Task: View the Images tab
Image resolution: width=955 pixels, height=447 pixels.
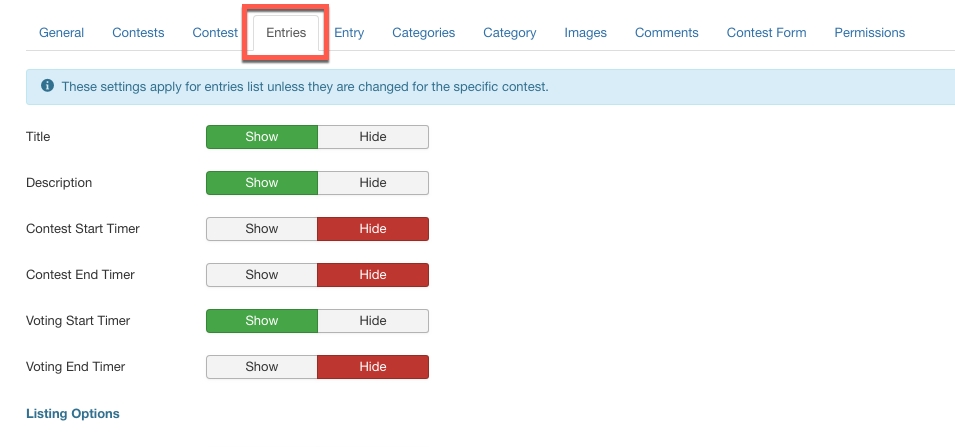Action: pyautogui.click(x=585, y=33)
